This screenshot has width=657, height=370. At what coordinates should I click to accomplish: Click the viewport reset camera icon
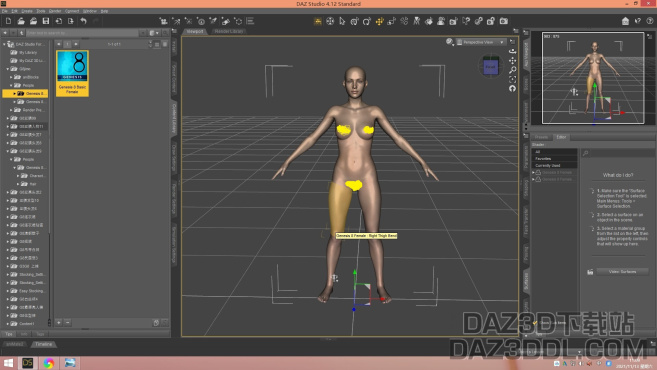(x=512, y=88)
